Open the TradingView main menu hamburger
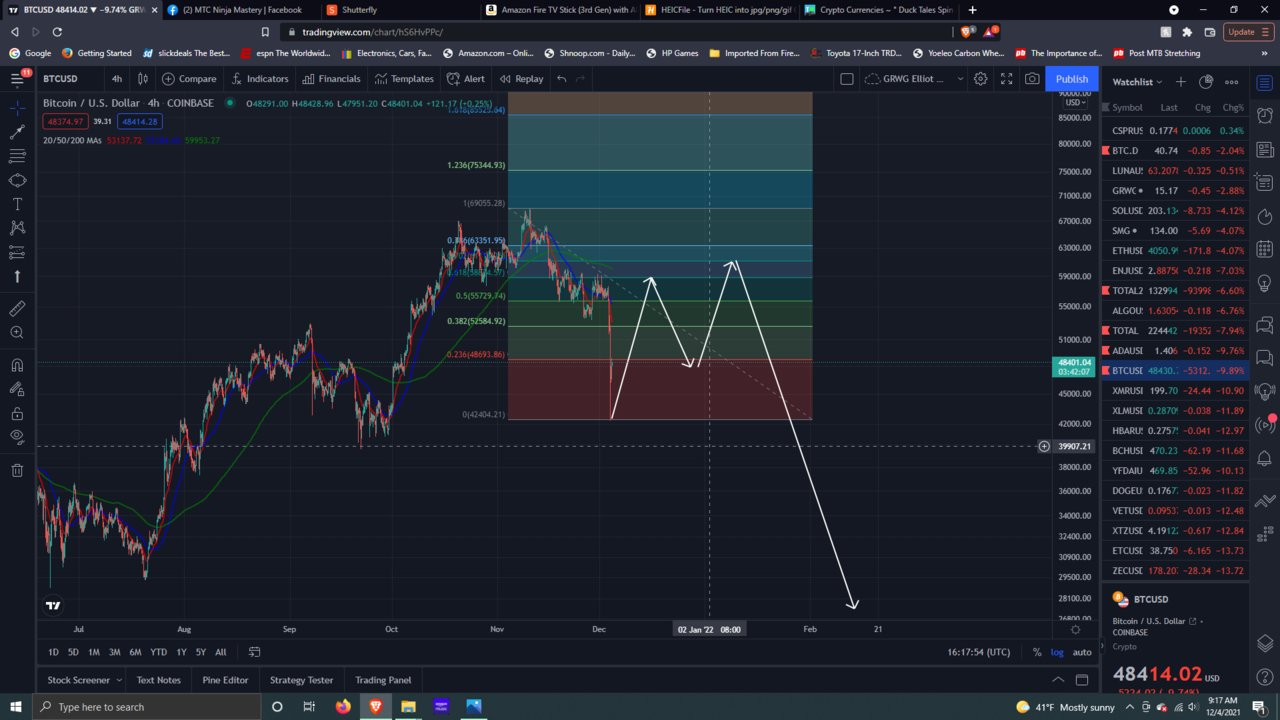1280x720 pixels. (17, 78)
